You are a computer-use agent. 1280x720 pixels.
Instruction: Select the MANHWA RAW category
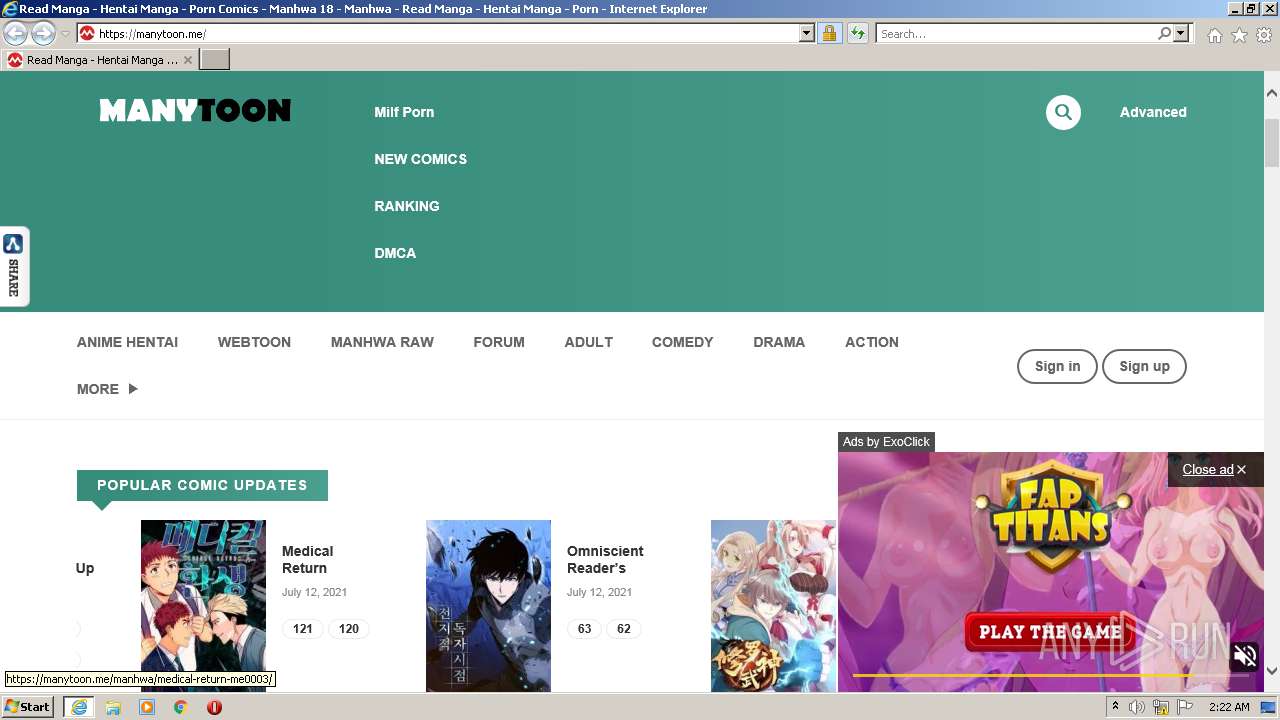(x=382, y=342)
